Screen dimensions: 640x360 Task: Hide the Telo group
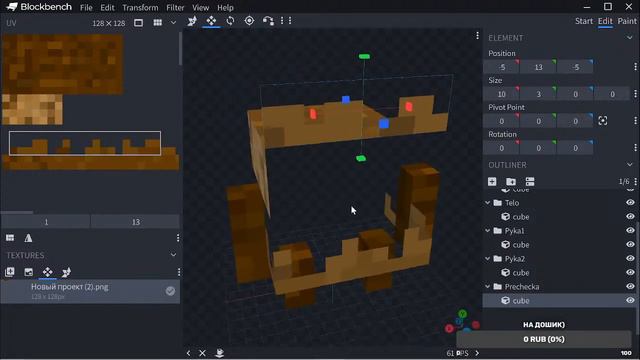[x=630, y=202]
